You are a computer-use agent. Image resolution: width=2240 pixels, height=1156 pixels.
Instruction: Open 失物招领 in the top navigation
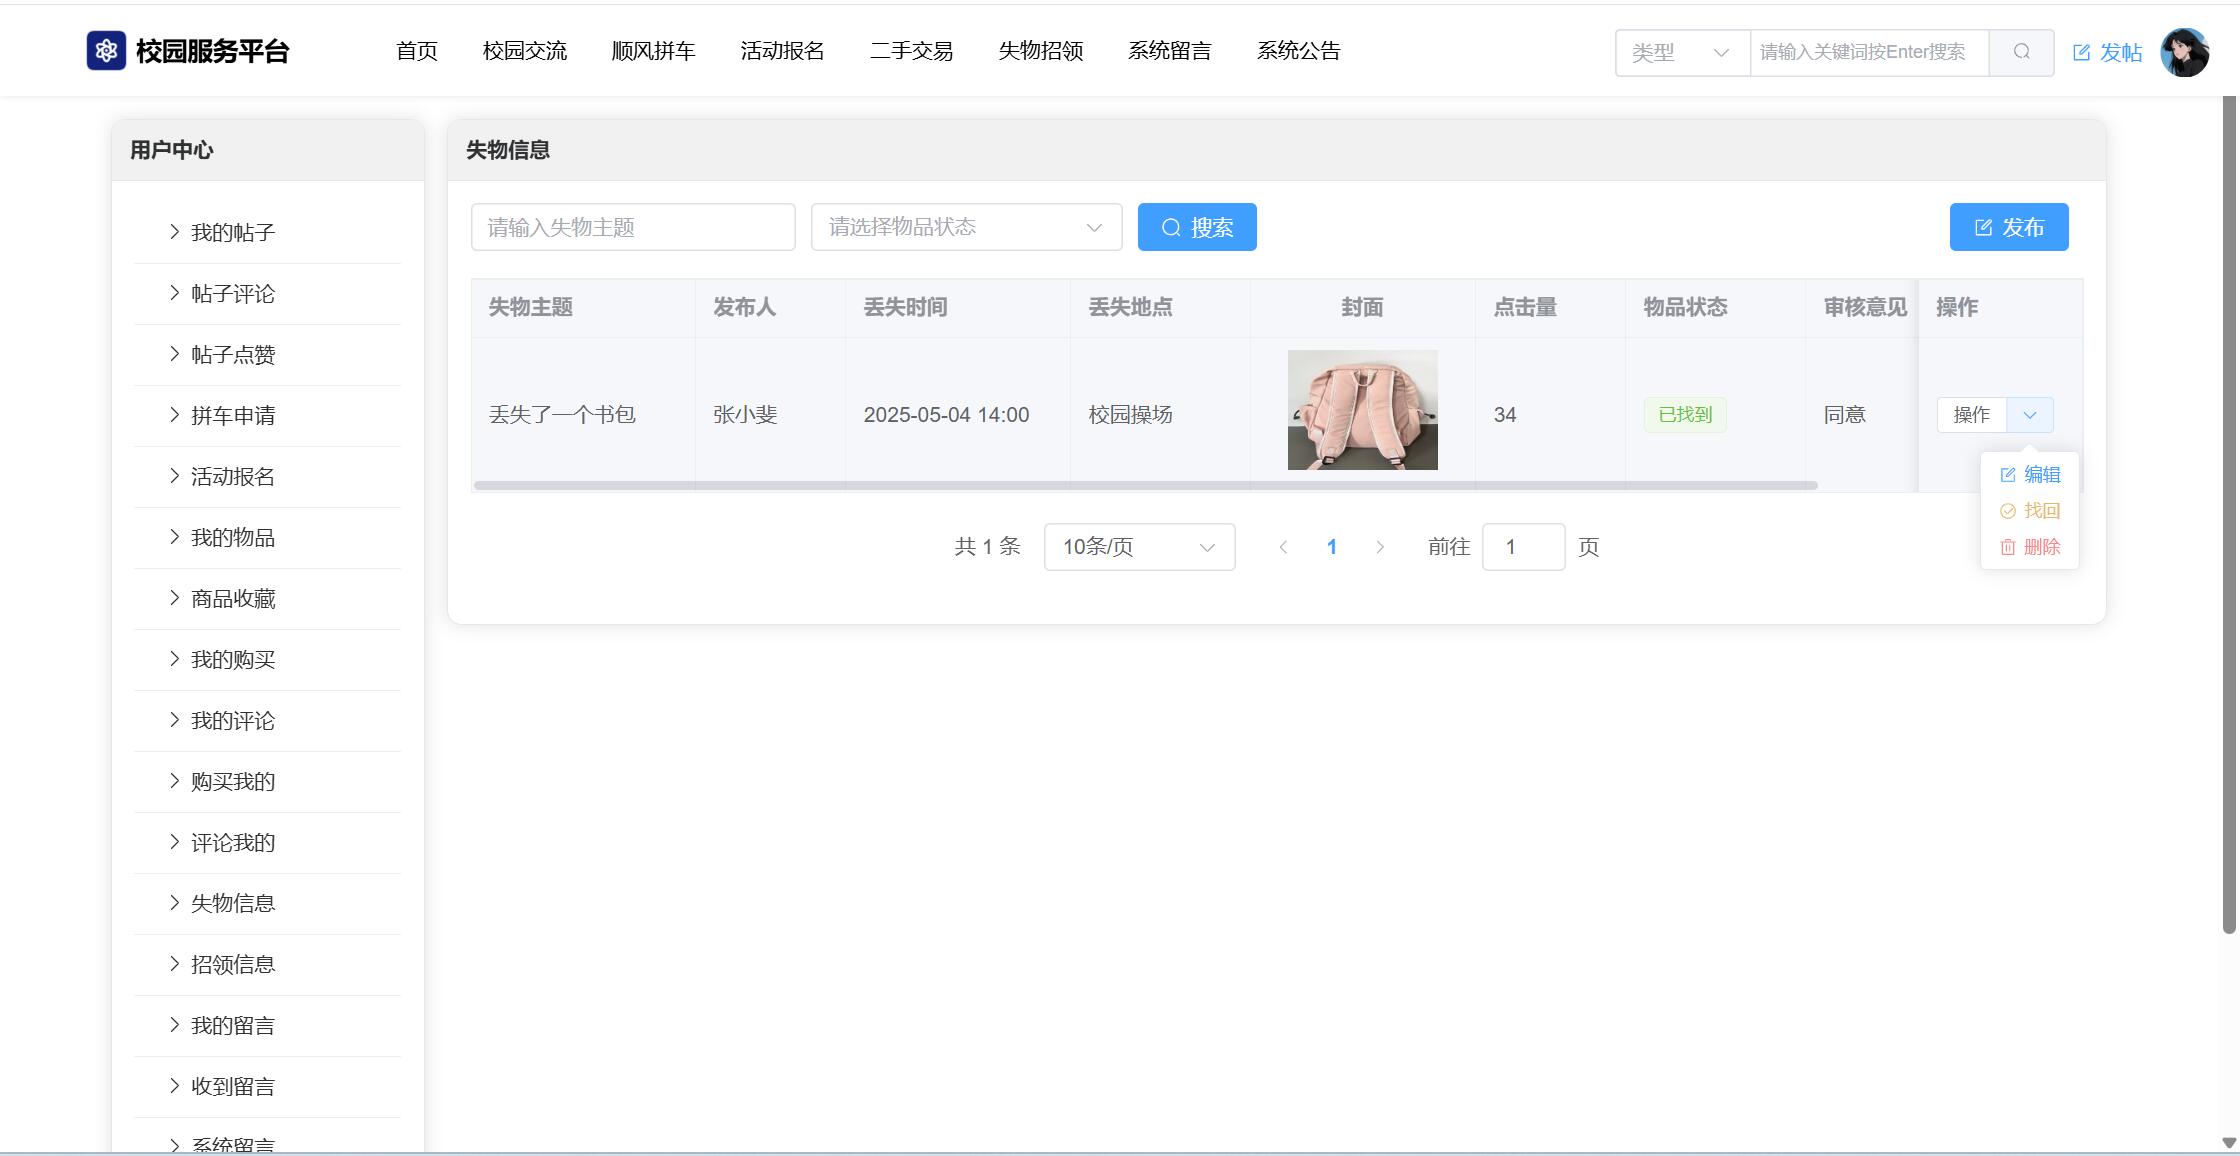click(x=1040, y=51)
